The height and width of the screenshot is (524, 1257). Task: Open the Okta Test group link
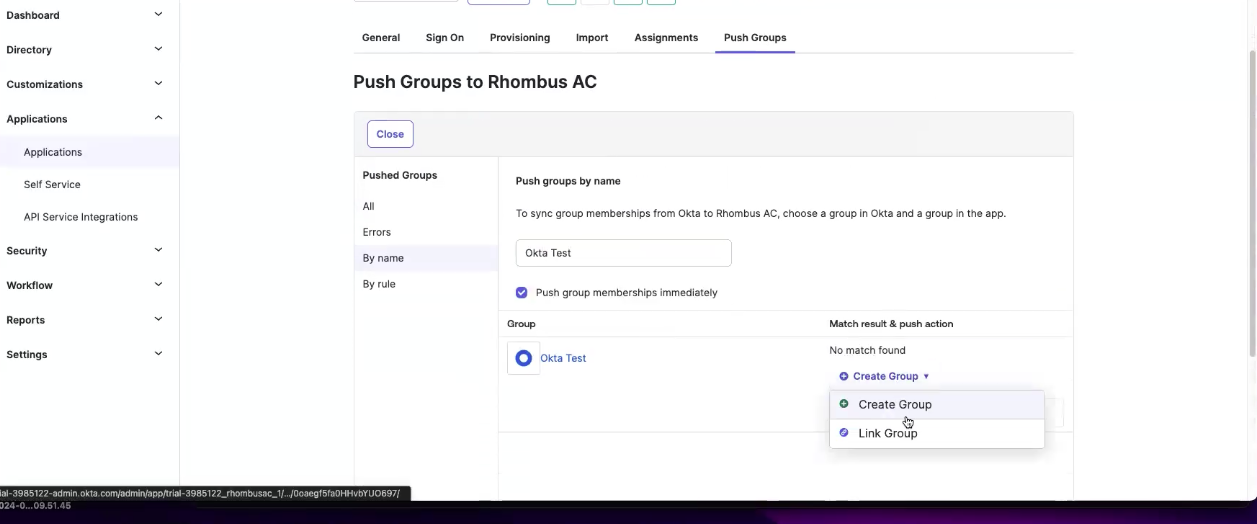[563, 358]
